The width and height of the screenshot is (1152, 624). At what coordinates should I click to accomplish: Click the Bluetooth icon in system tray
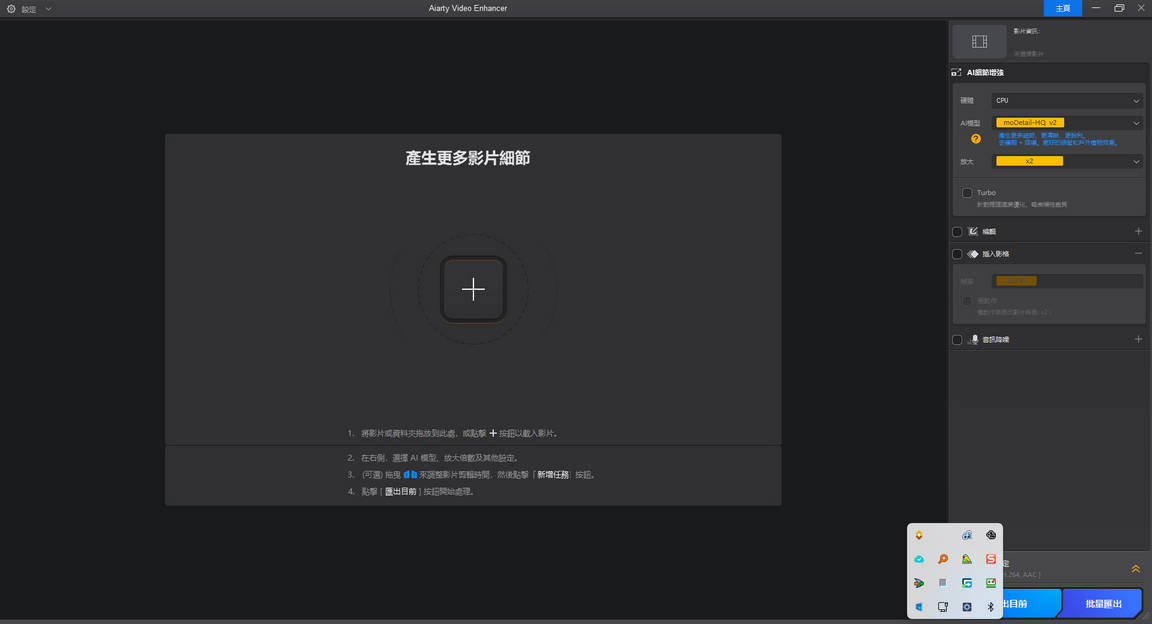(x=990, y=606)
